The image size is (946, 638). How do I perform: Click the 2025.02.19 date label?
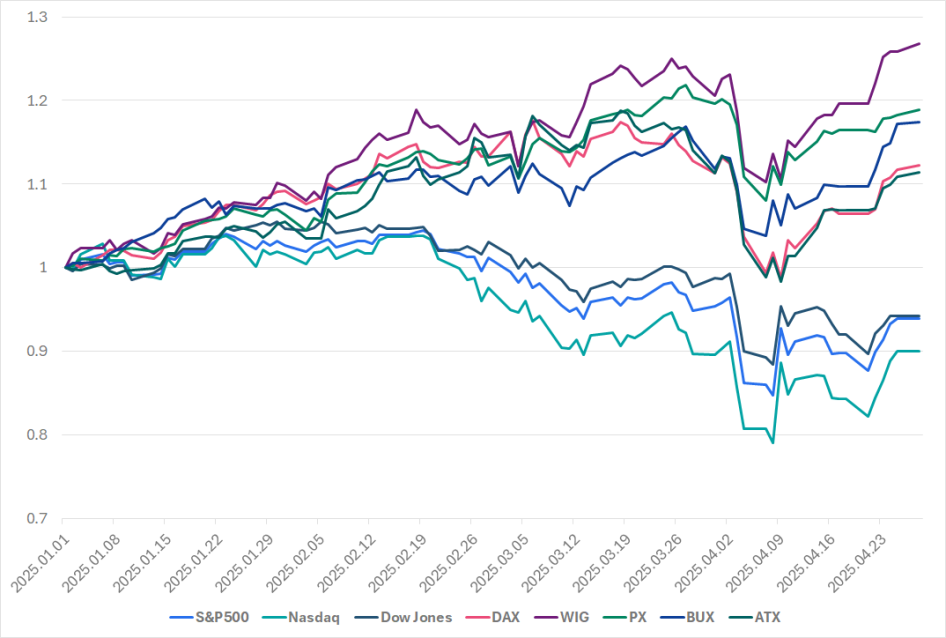click(392, 562)
